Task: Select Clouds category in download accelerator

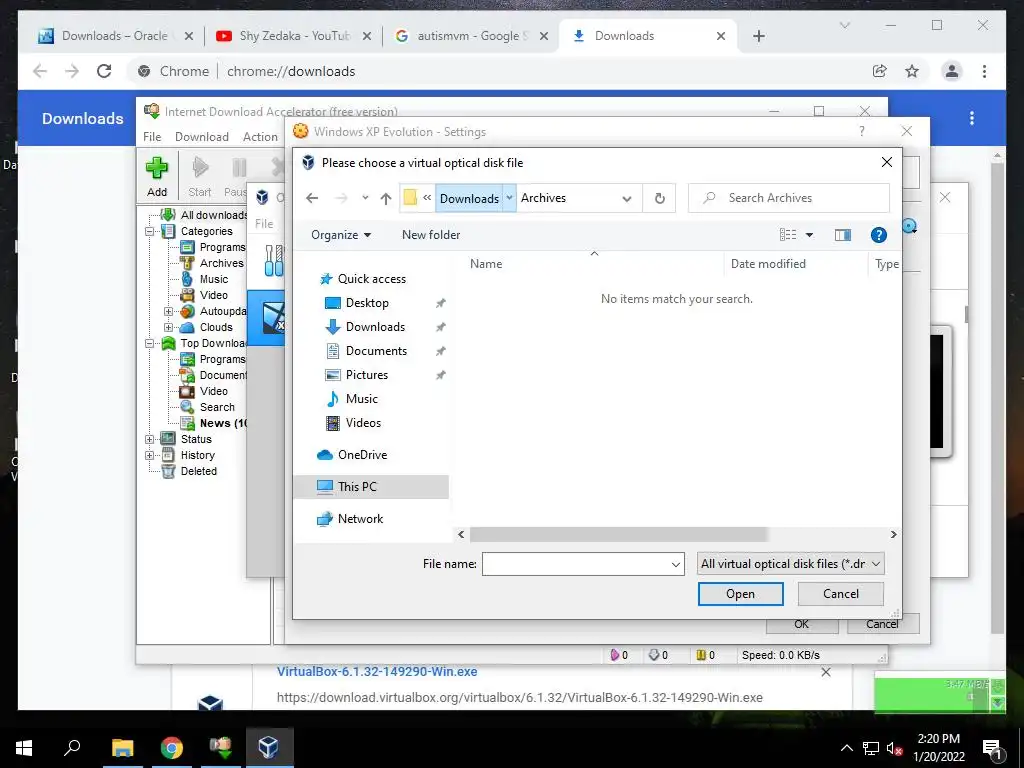Action: tap(216, 327)
